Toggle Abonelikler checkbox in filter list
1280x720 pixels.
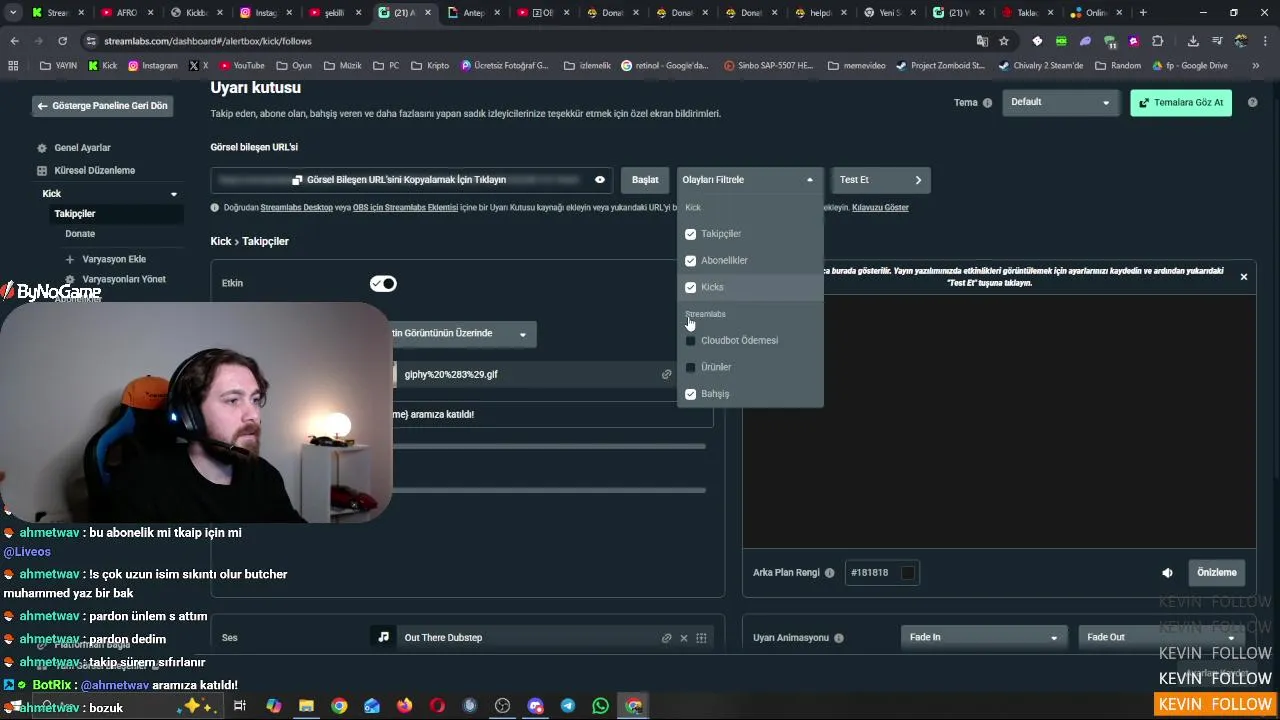tap(690, 261)
